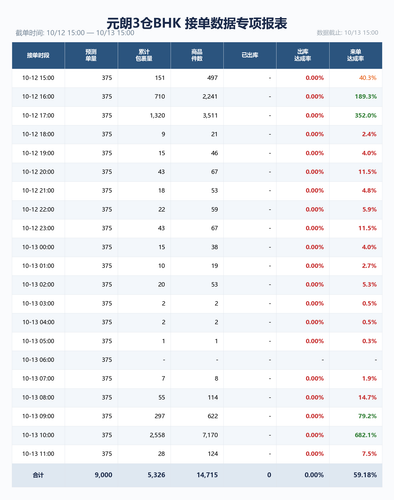Click the item count 2,241
The height and width of the screenshot is (500, 394).
coord(210,97)
